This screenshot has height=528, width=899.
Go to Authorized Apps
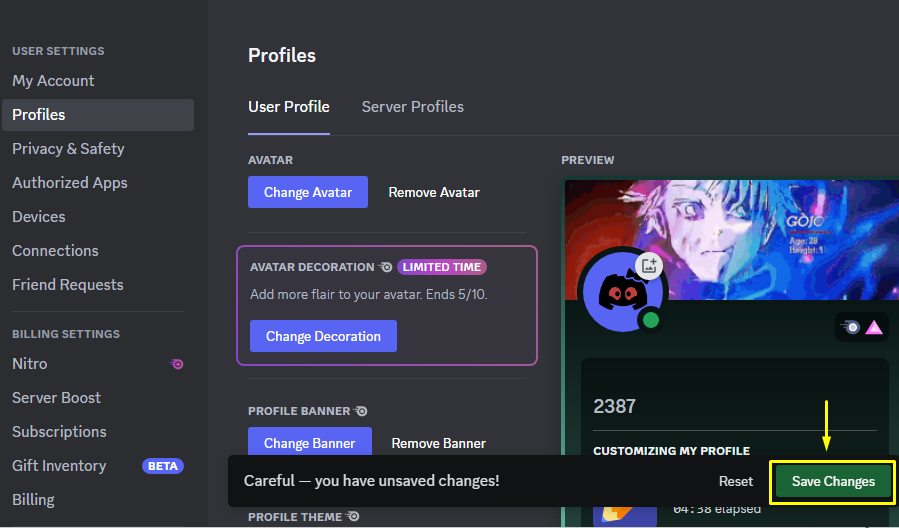point(70,183)
